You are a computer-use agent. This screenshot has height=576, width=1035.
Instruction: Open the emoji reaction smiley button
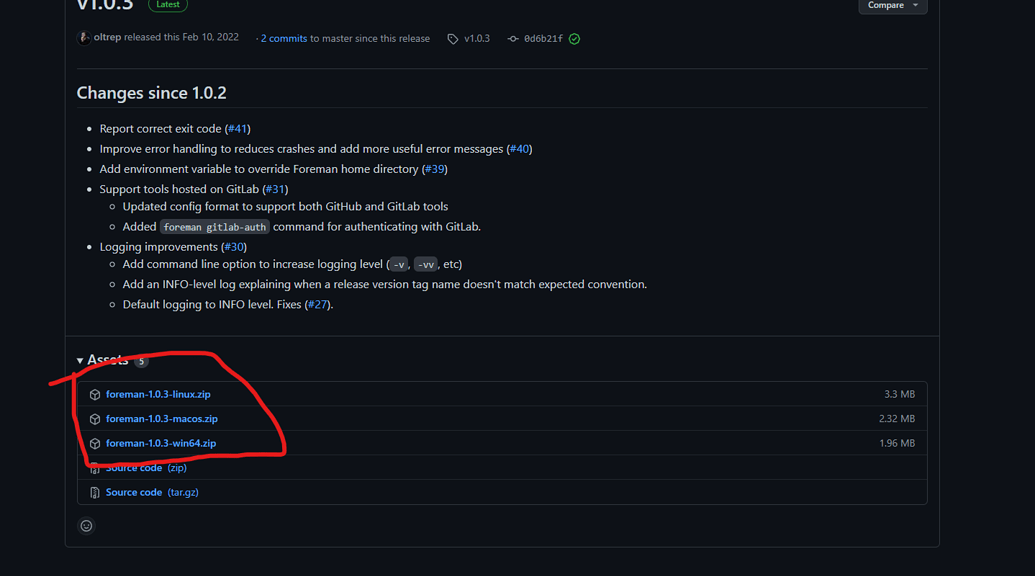coord(86,526)
